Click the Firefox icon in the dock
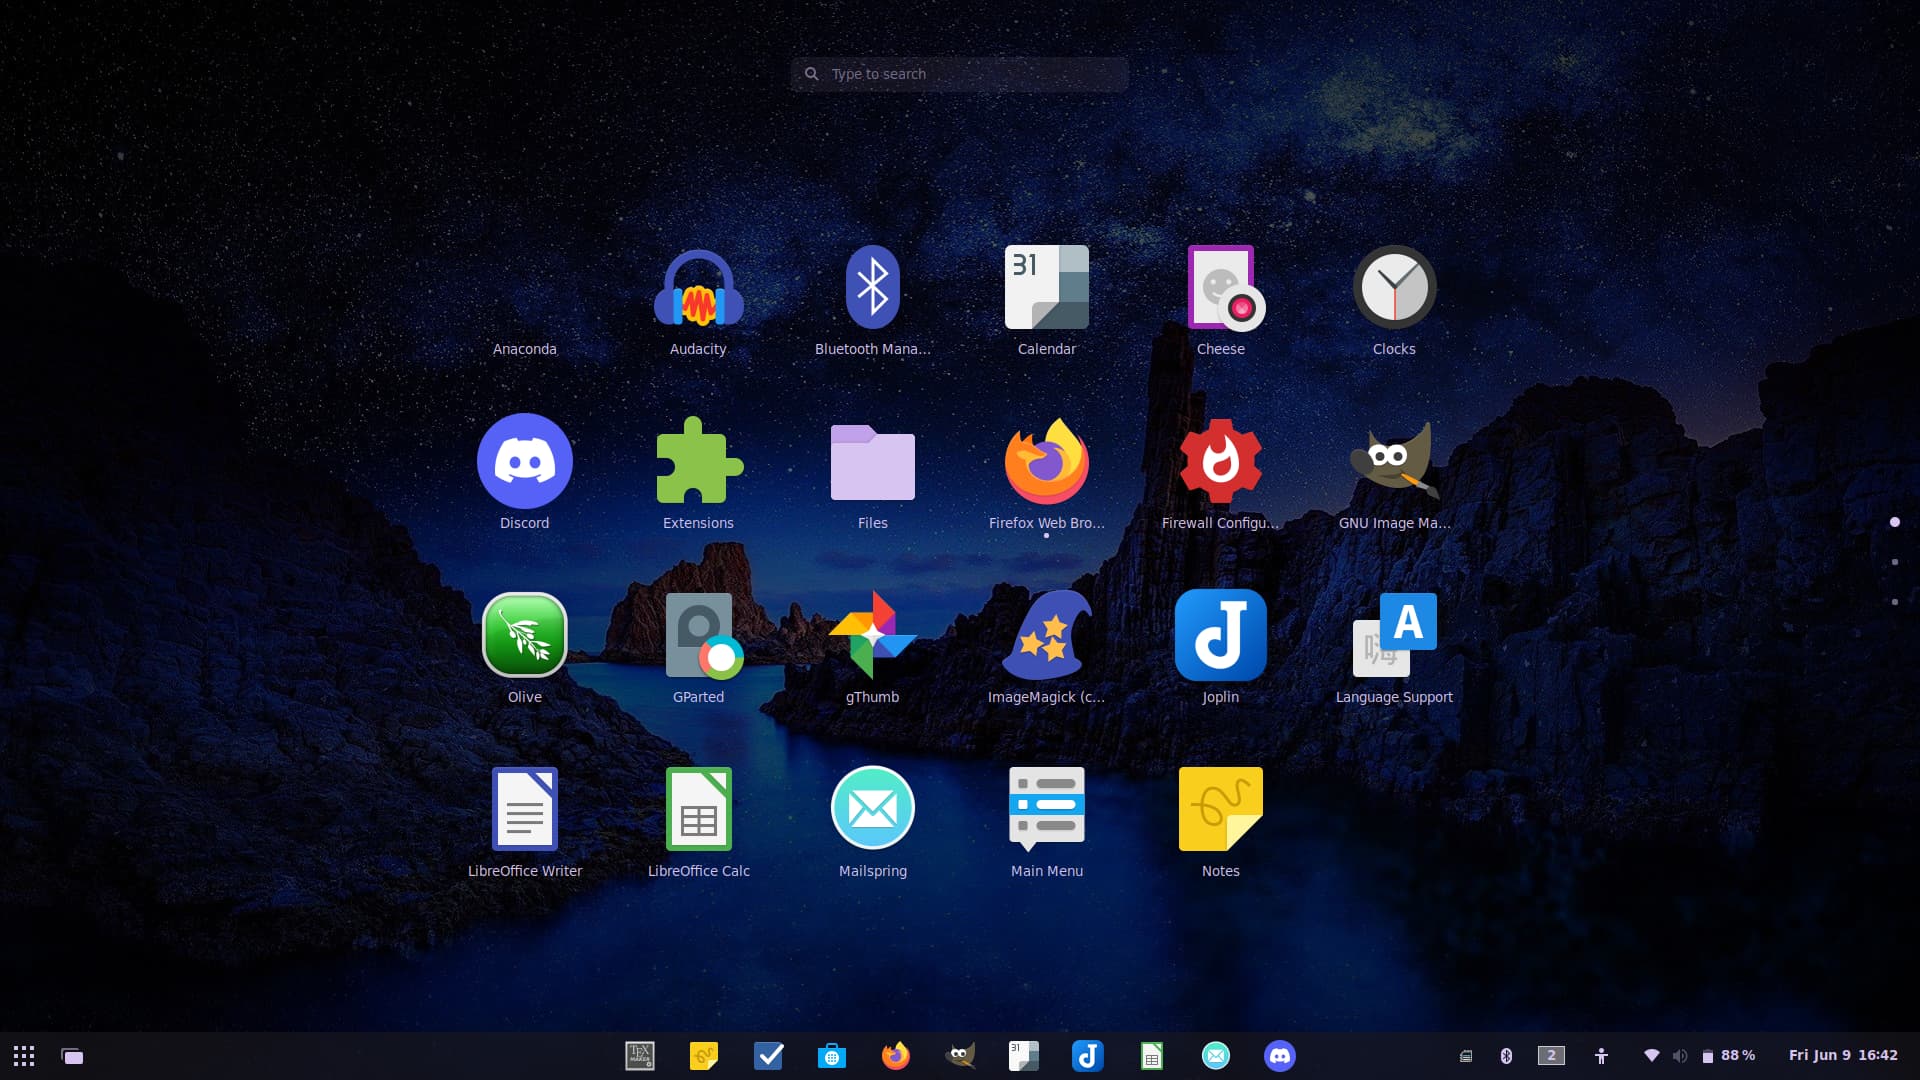Viewport: 1920px width, 1080px height. click(895, 1056)
